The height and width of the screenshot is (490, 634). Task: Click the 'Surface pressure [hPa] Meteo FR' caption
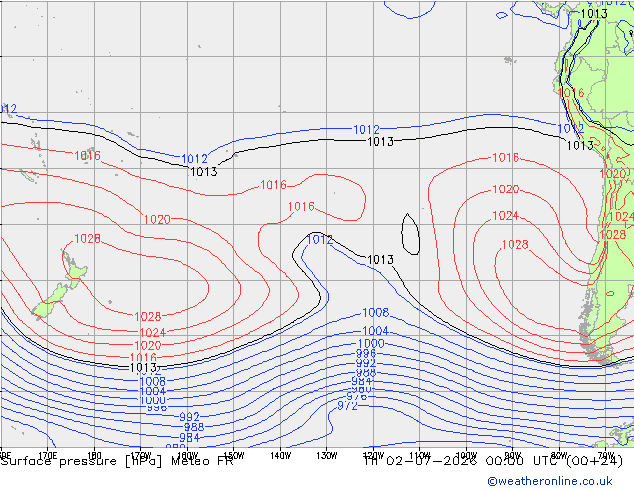point(117,461)
